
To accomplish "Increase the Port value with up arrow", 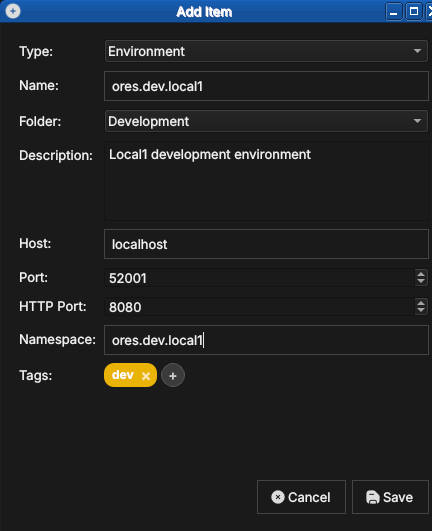I will click(x=421, y=274).
